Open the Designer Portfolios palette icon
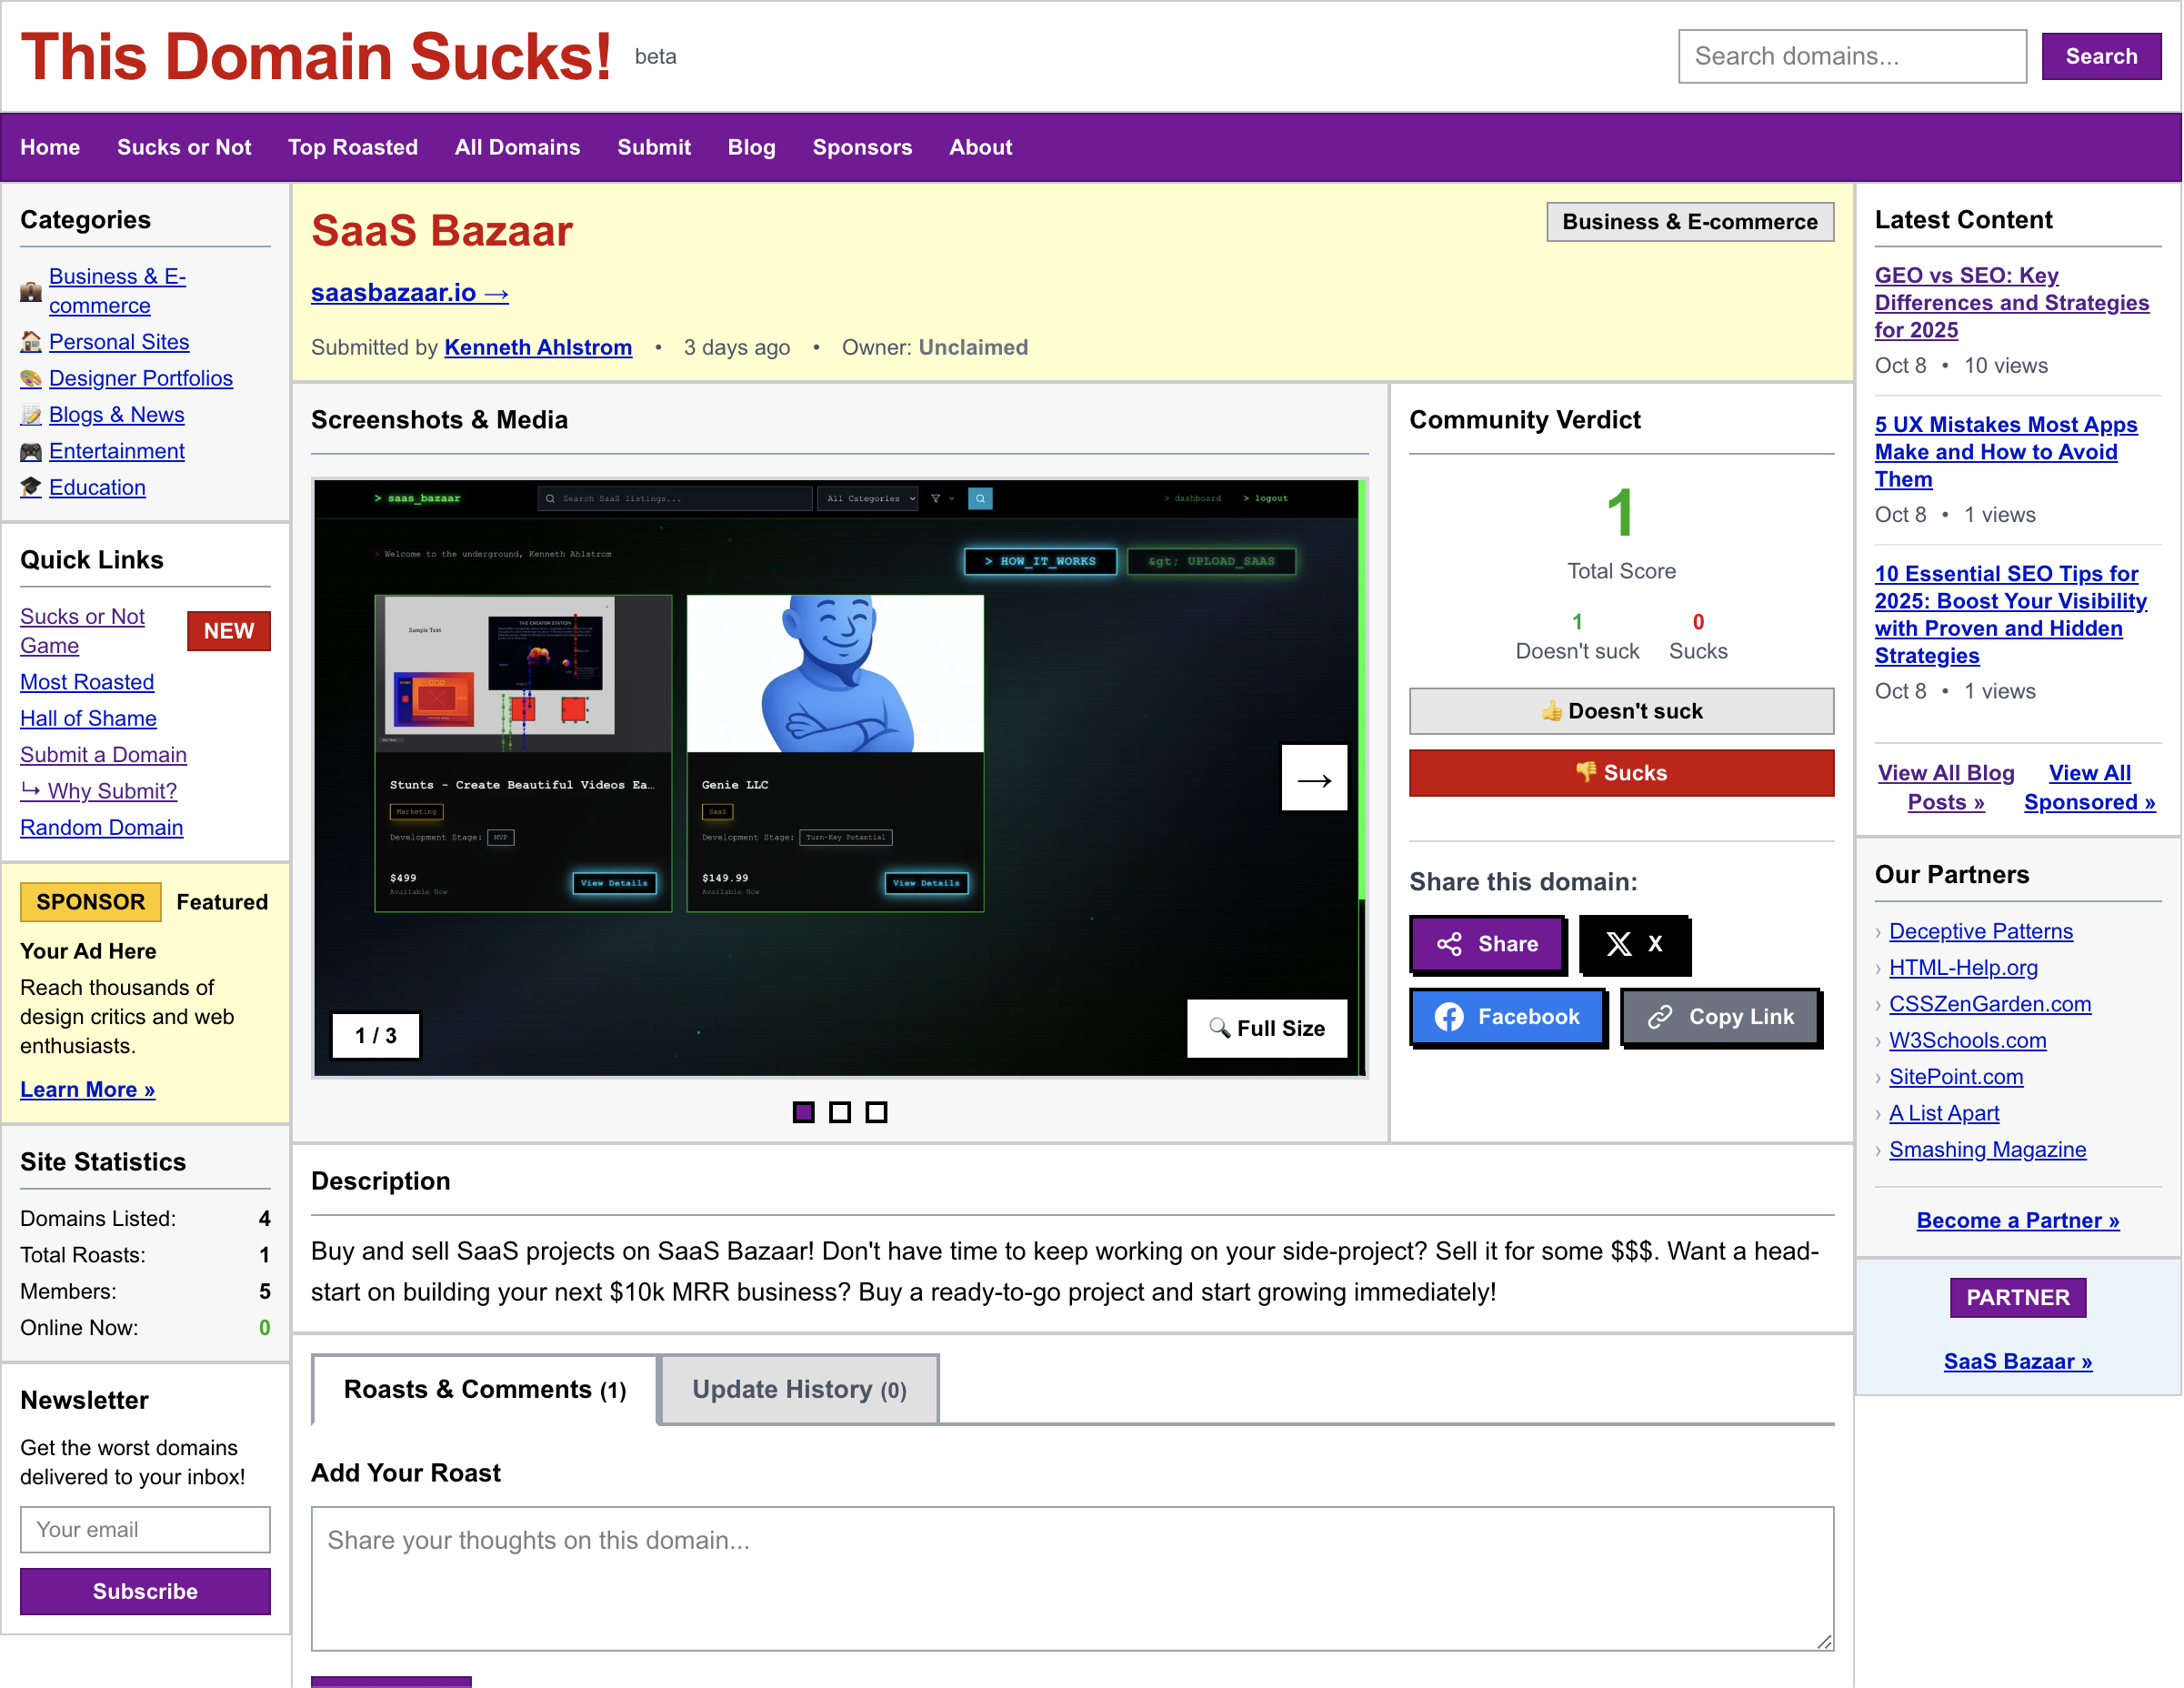 [32, 378]
